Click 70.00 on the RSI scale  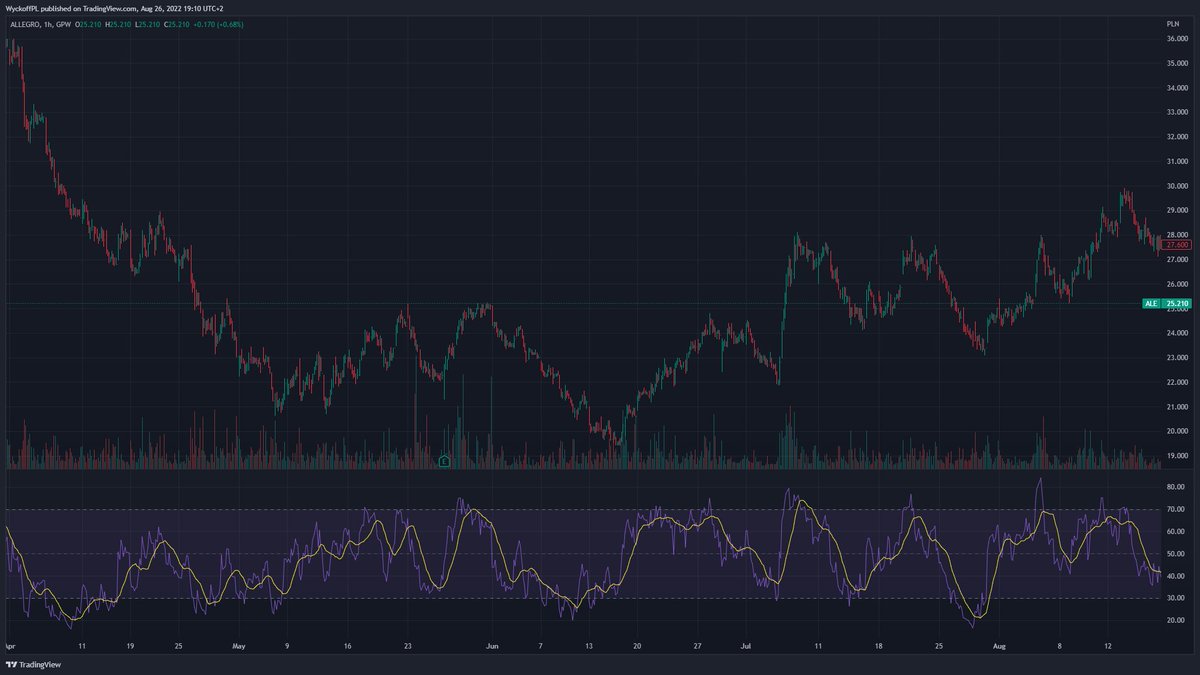1175,510
